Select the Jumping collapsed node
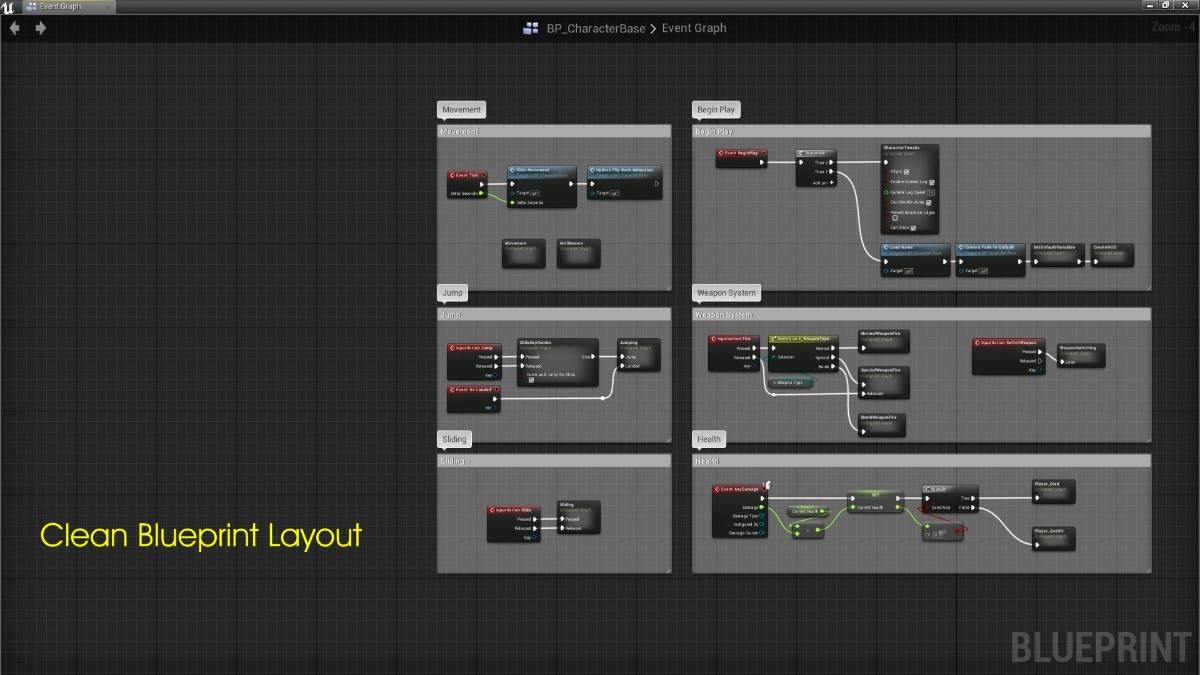 (639, 355)
